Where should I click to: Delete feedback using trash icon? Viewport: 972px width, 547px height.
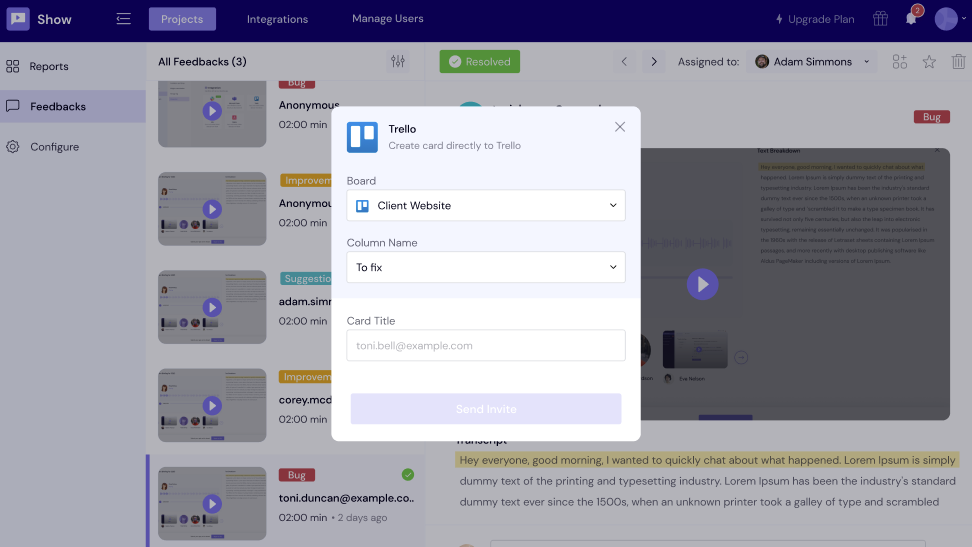coord(958,62)
